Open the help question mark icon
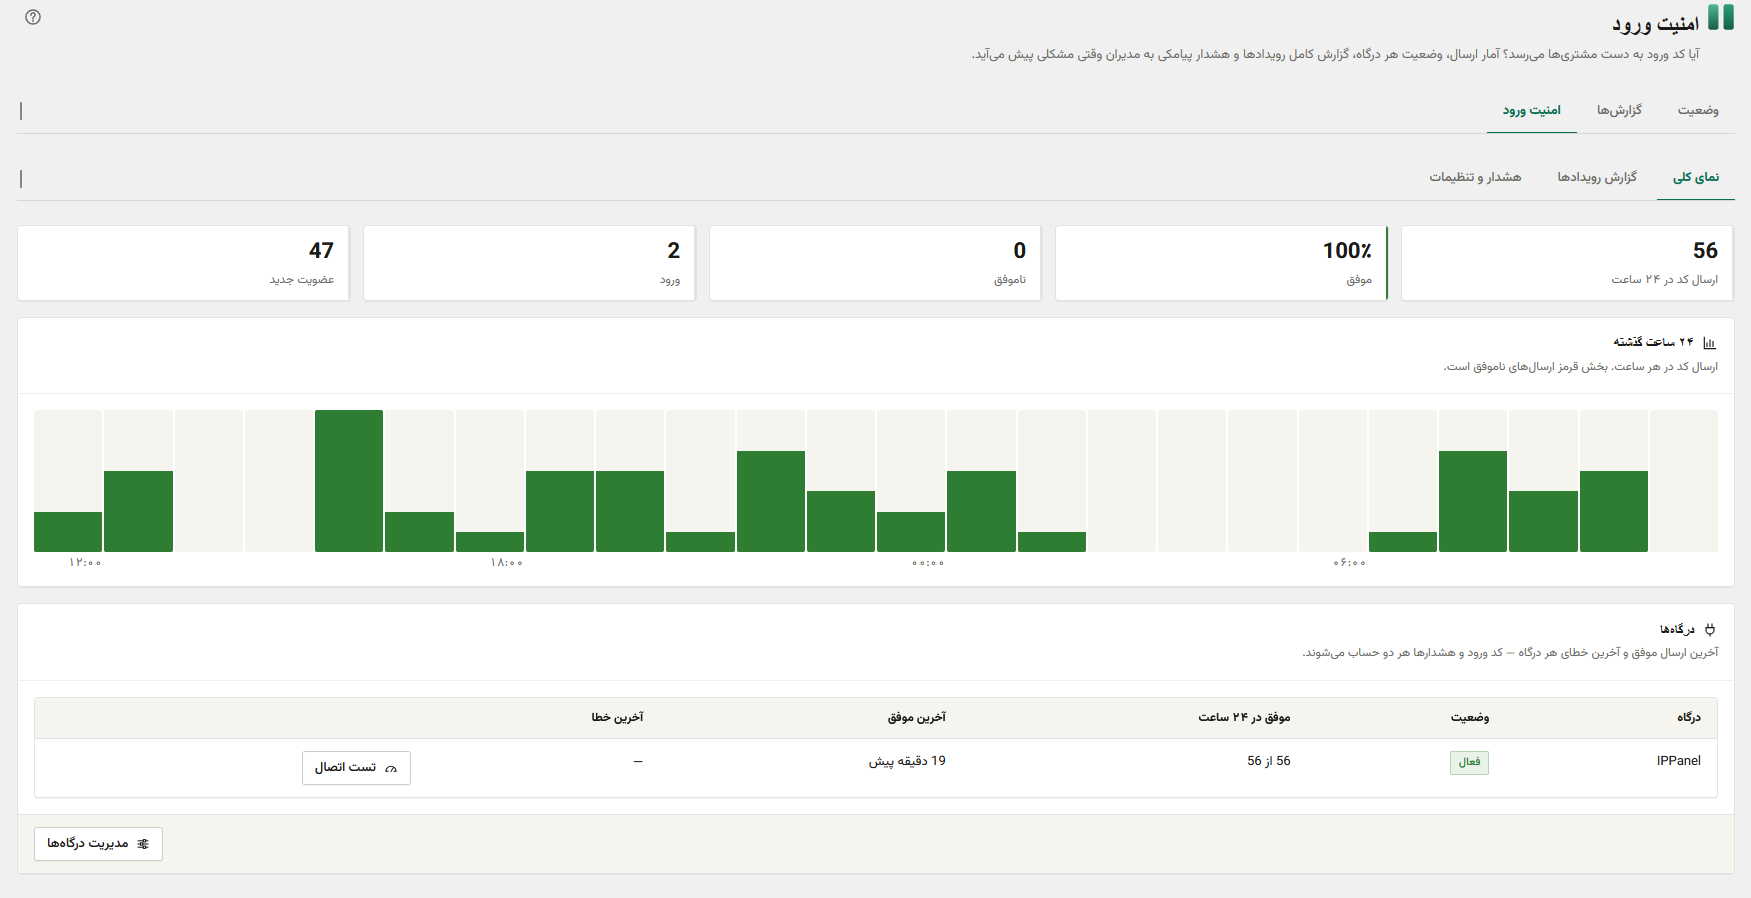Viewport: 1751px width, 898px height. pos(33,17)
